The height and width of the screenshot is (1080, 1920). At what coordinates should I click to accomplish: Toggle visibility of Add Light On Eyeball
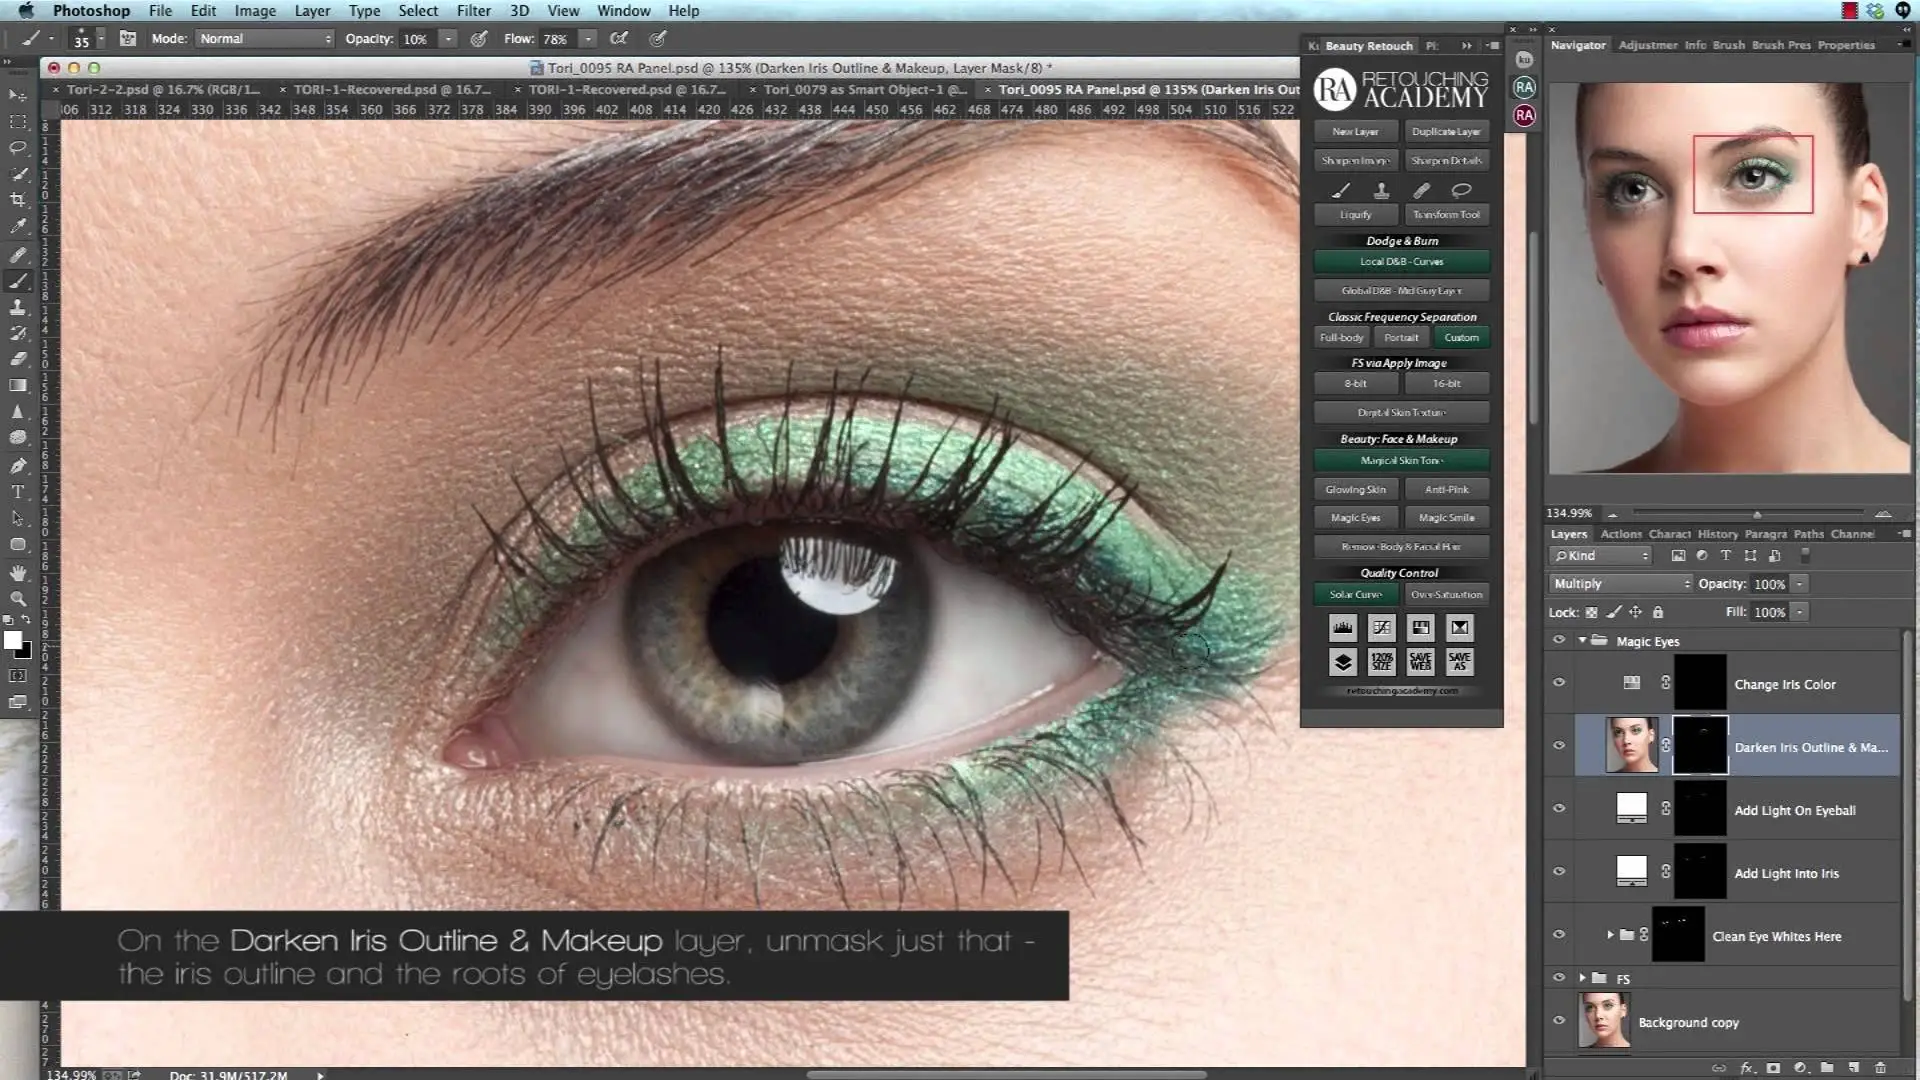(1558, 808)
